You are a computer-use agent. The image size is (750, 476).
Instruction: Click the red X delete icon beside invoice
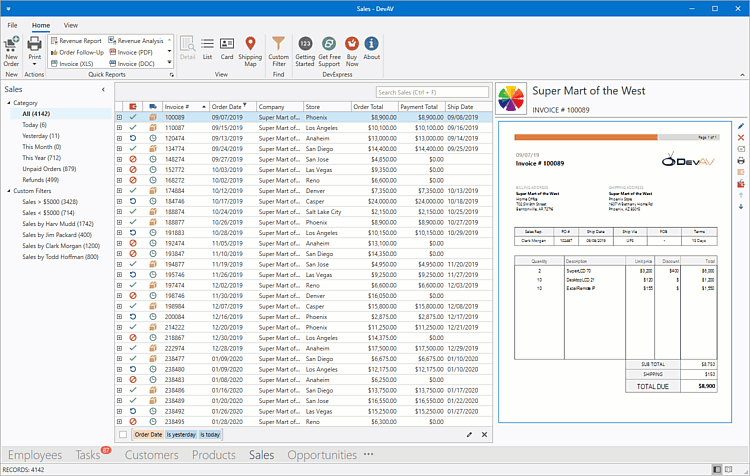(x=741, y=138)
